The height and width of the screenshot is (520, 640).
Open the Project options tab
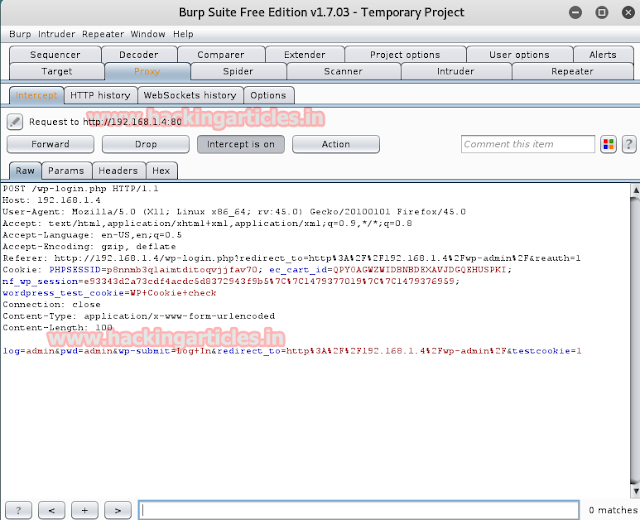pyautogui.click(x=405, y=55)
